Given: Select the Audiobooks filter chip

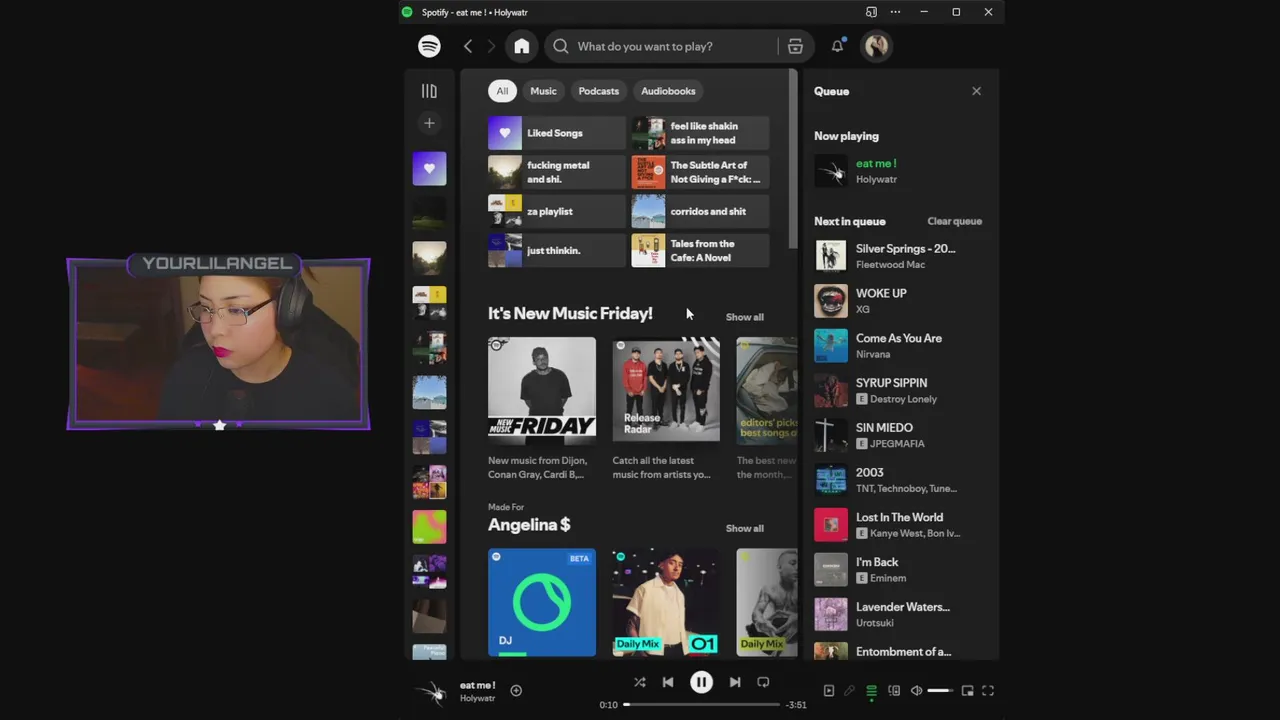Looking at the screenshot, I should coord(668,91).
